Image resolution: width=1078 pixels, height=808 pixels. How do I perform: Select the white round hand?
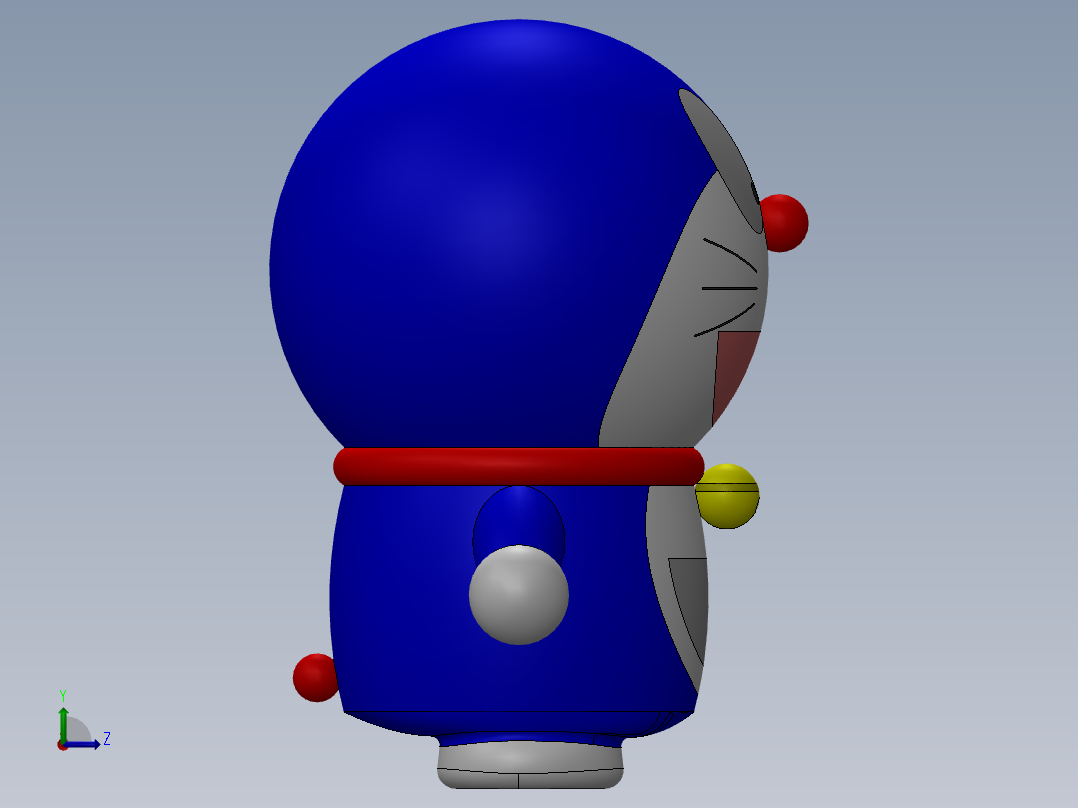point(518,595)
